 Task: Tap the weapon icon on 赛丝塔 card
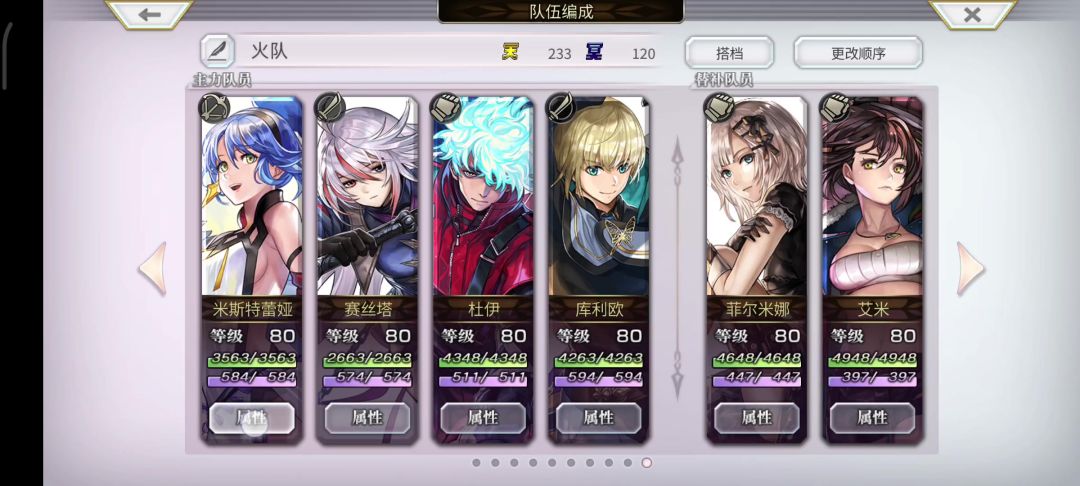(330, 108)
